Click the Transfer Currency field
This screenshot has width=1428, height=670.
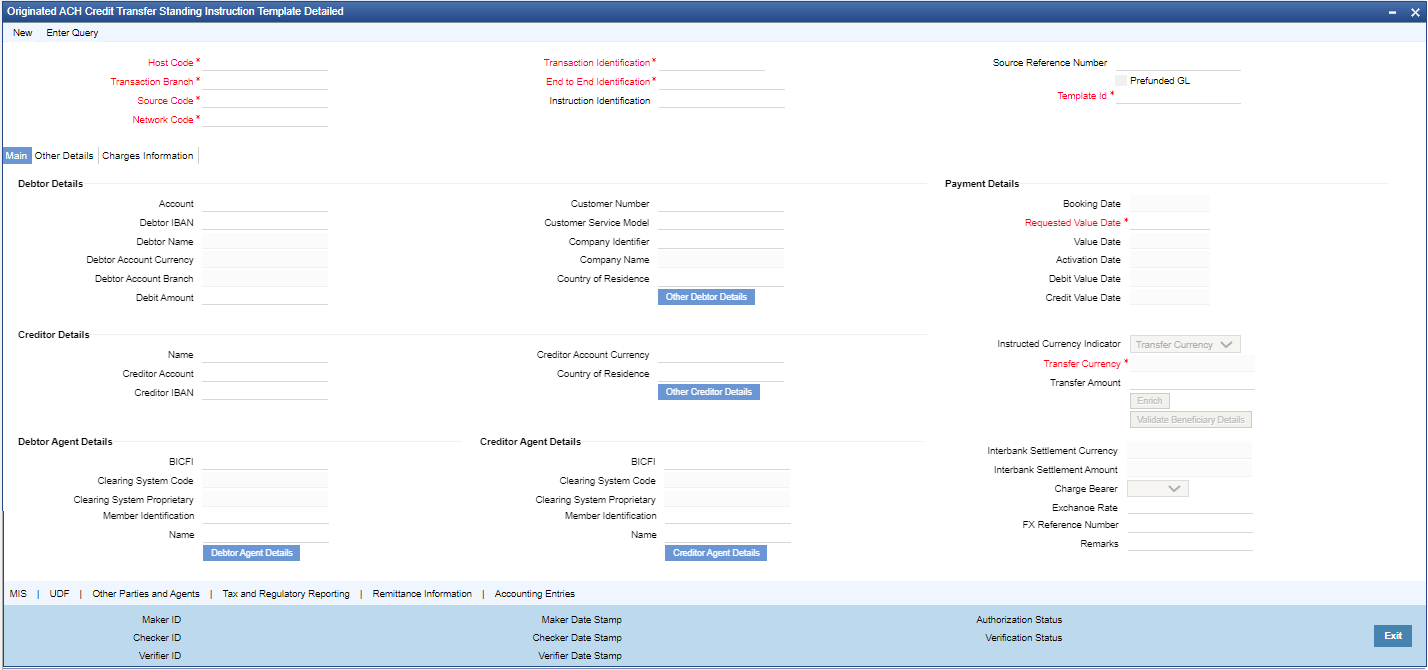[x=1192, y=363]
